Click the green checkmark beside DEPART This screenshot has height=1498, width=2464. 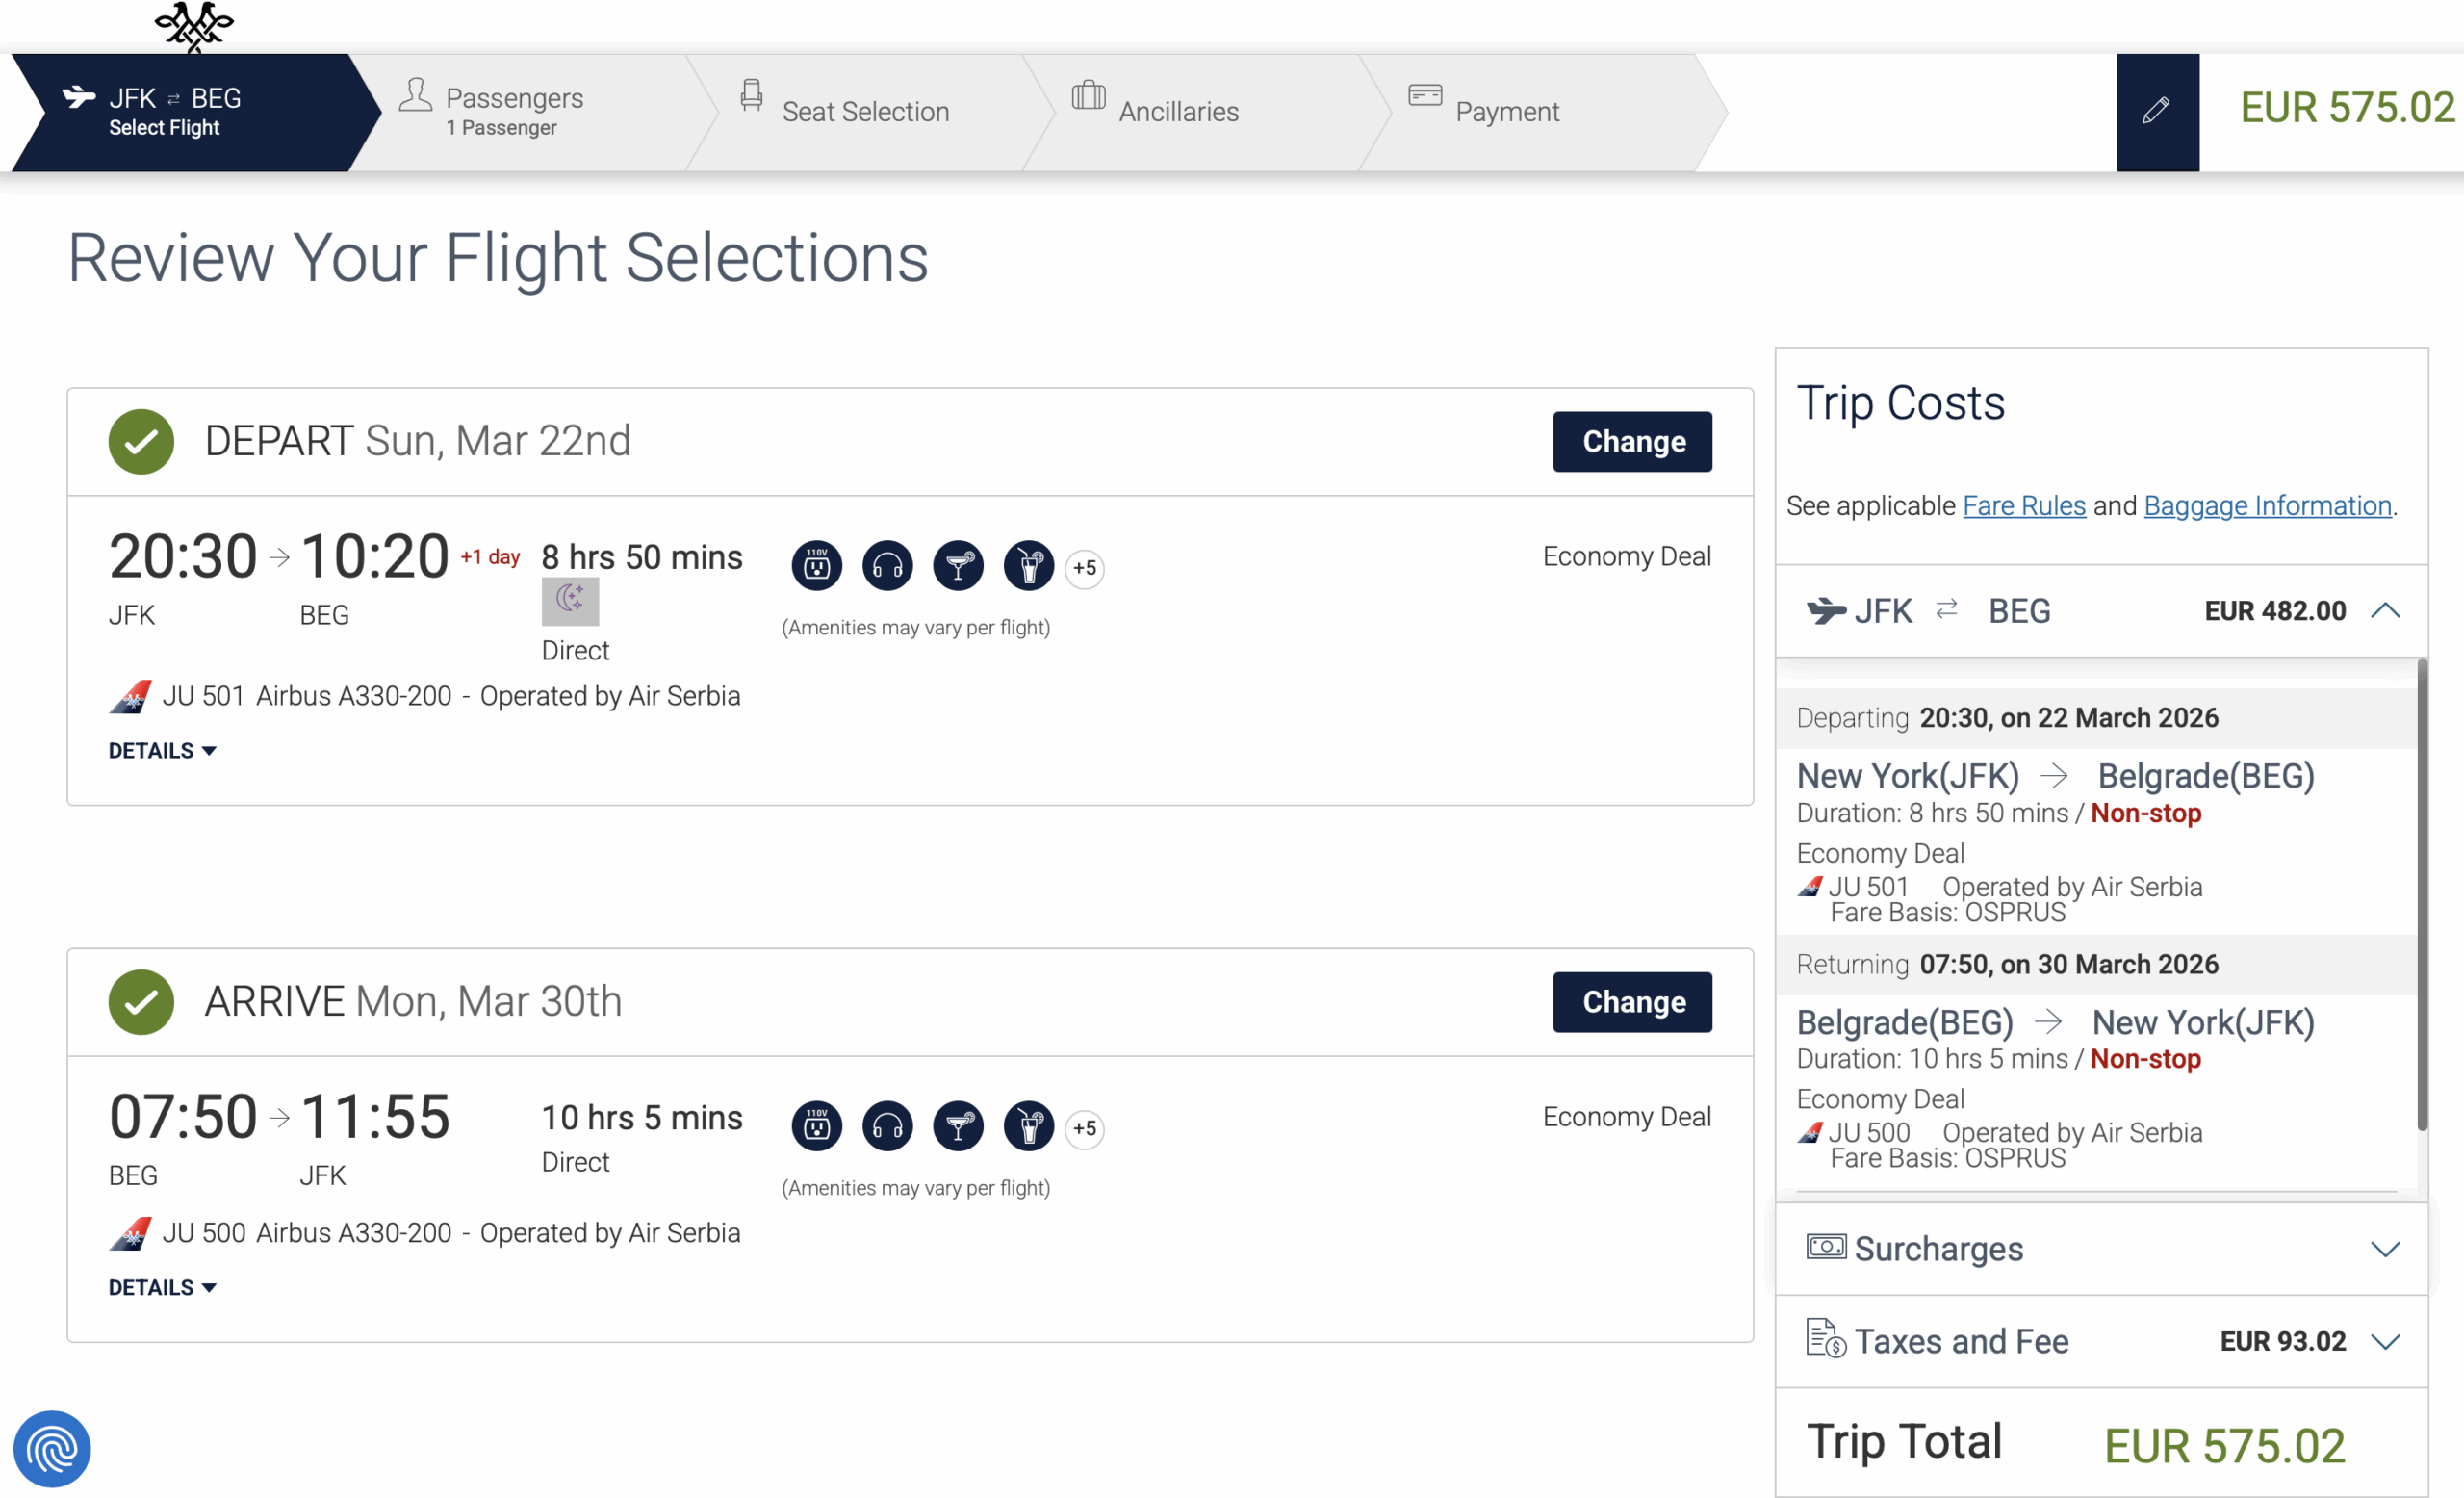point(141,441)
